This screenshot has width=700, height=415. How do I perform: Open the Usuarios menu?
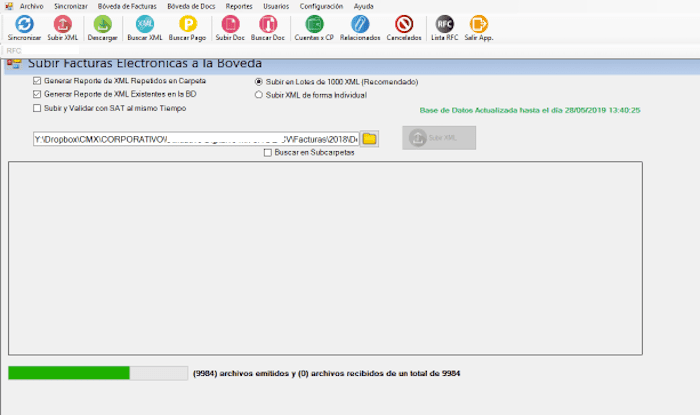[276, 6]
